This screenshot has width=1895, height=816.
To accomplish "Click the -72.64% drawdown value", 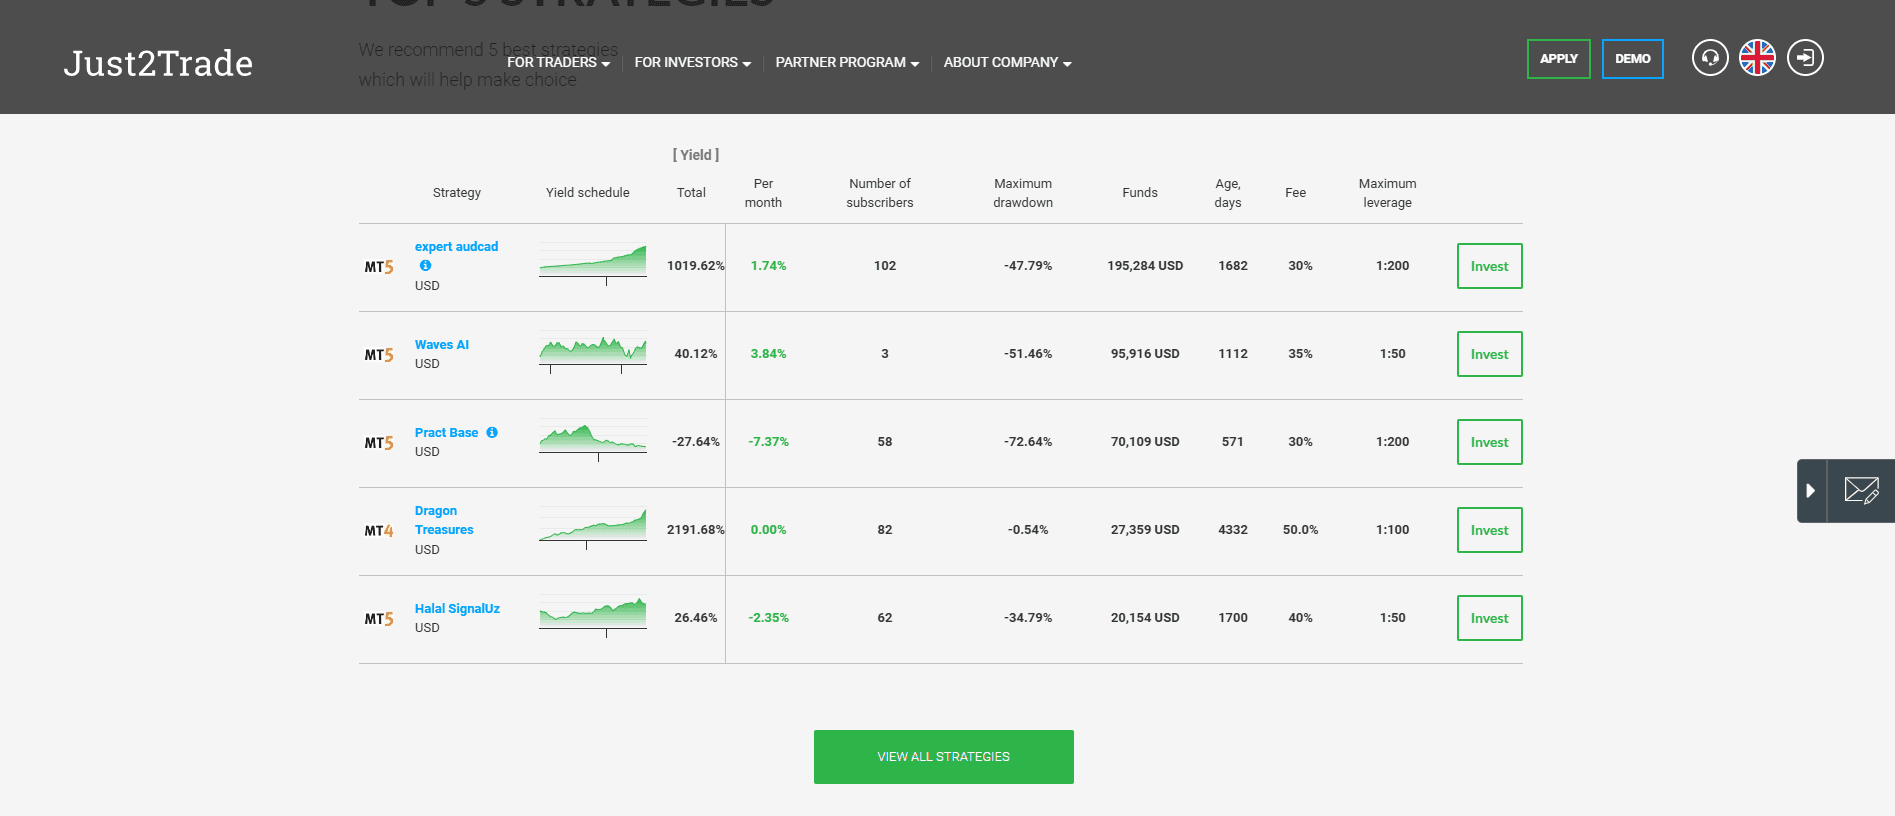I will (x=1028, y=442).
